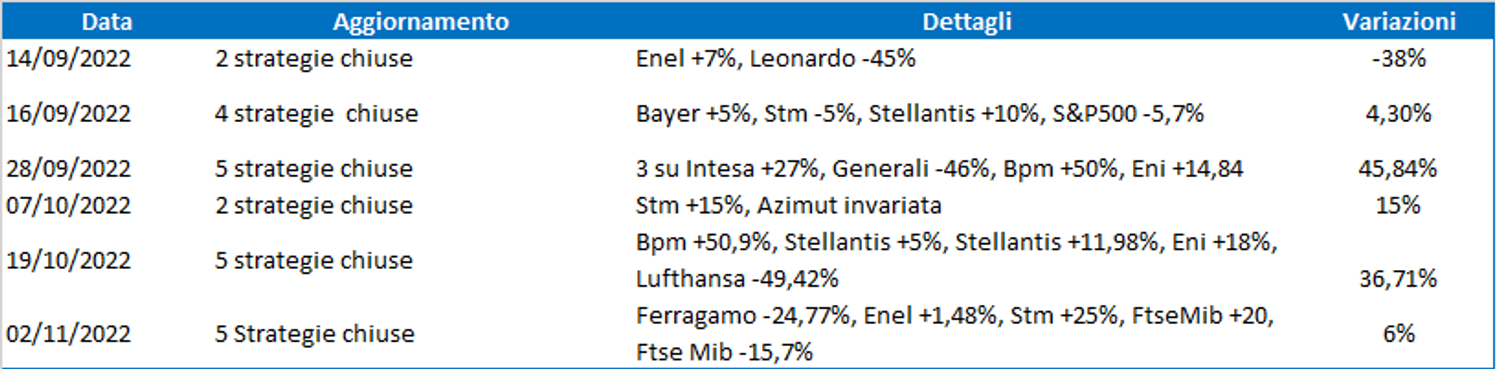This screenshot has height=369, width=1500.
Task: Select the date cell 28/09/2022
Action: 69,169
